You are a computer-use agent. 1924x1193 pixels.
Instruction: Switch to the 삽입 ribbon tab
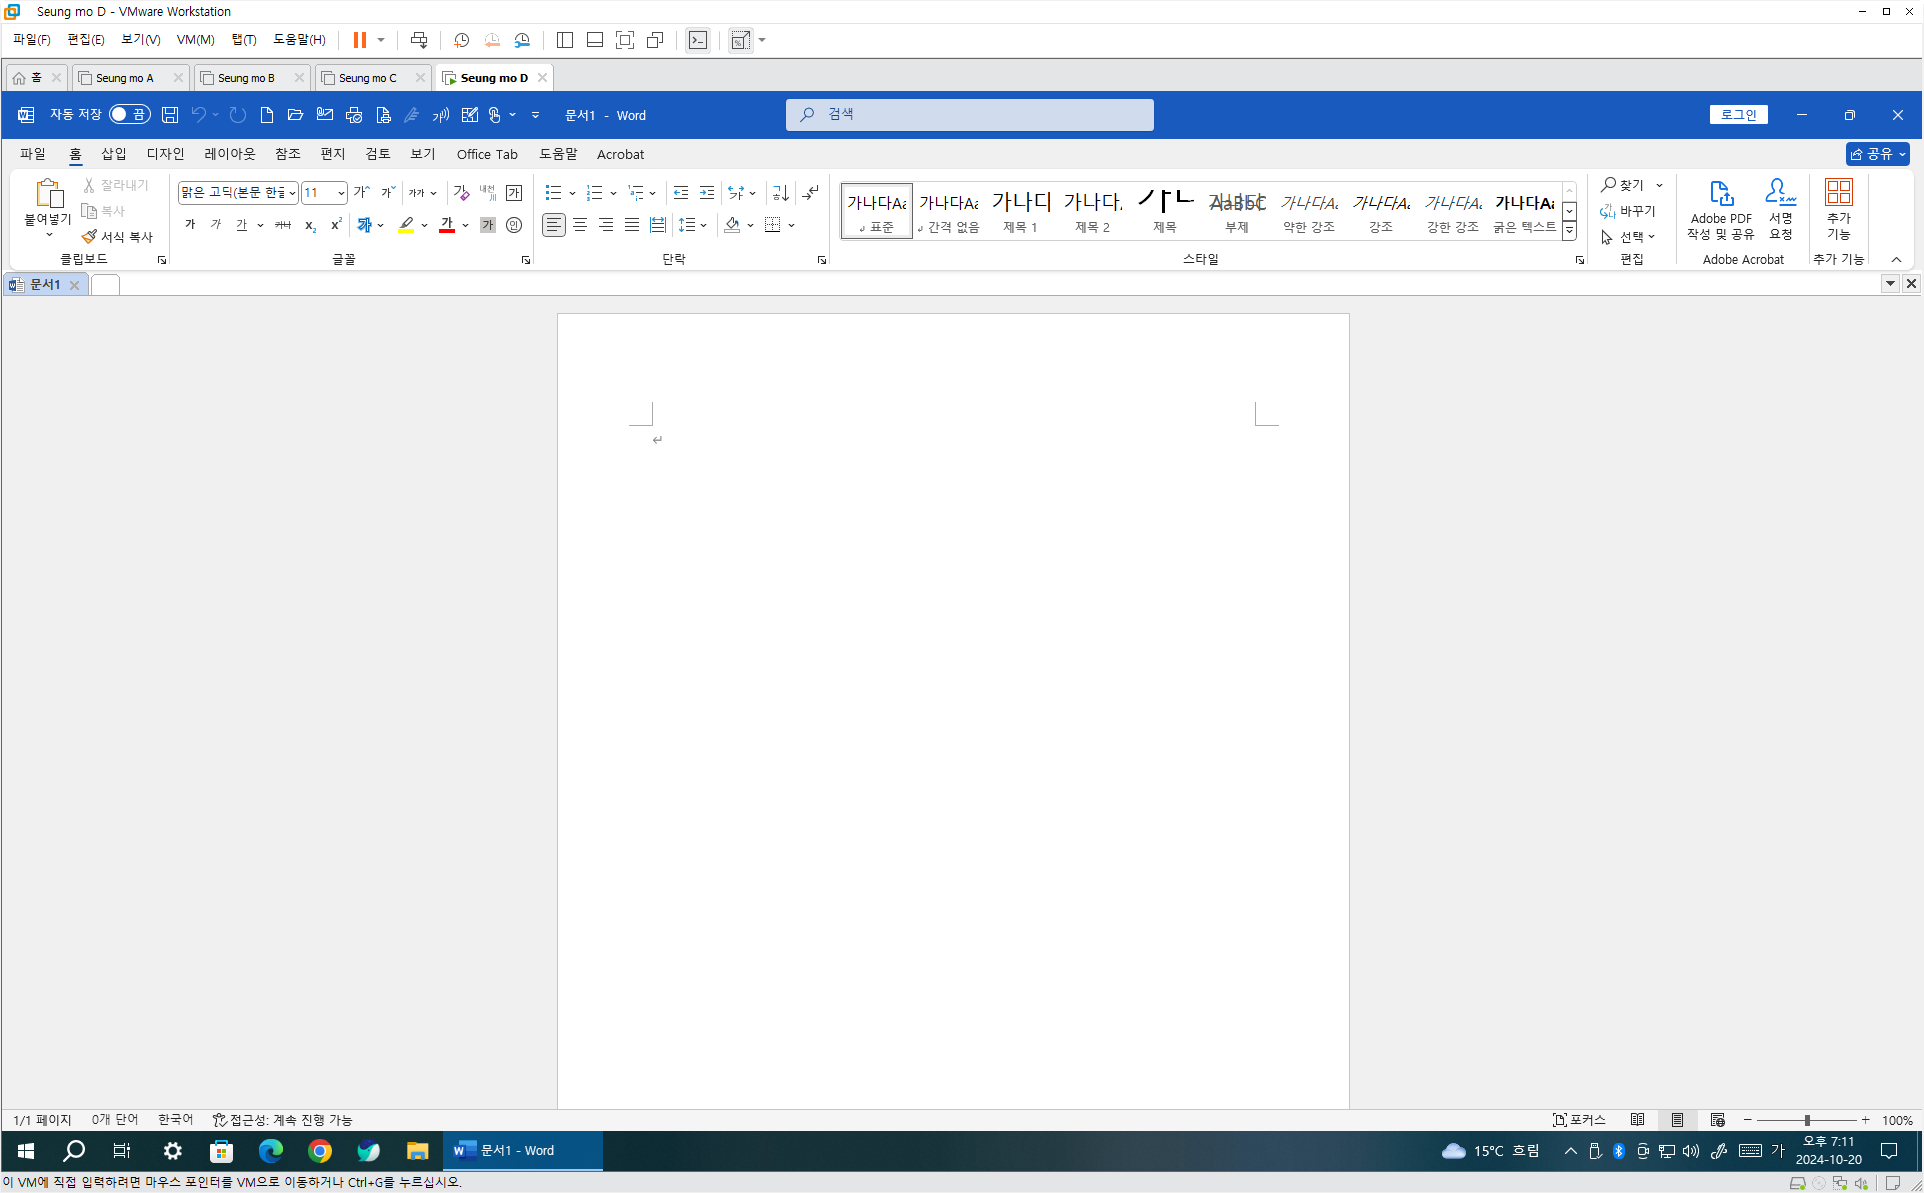[x=113, y=154]
